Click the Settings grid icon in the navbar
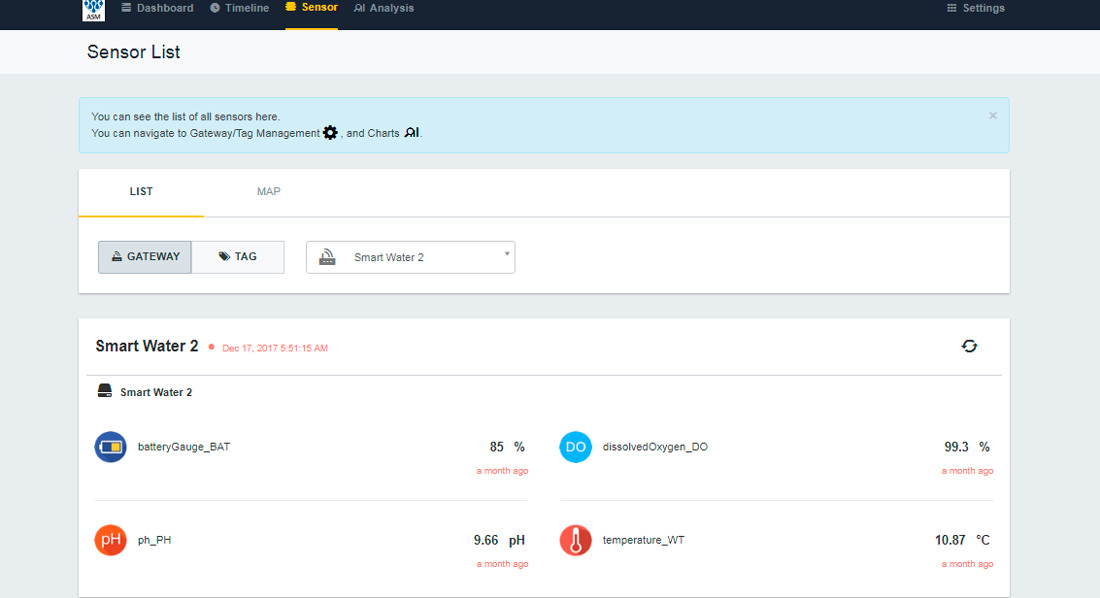 click(951, 8)
